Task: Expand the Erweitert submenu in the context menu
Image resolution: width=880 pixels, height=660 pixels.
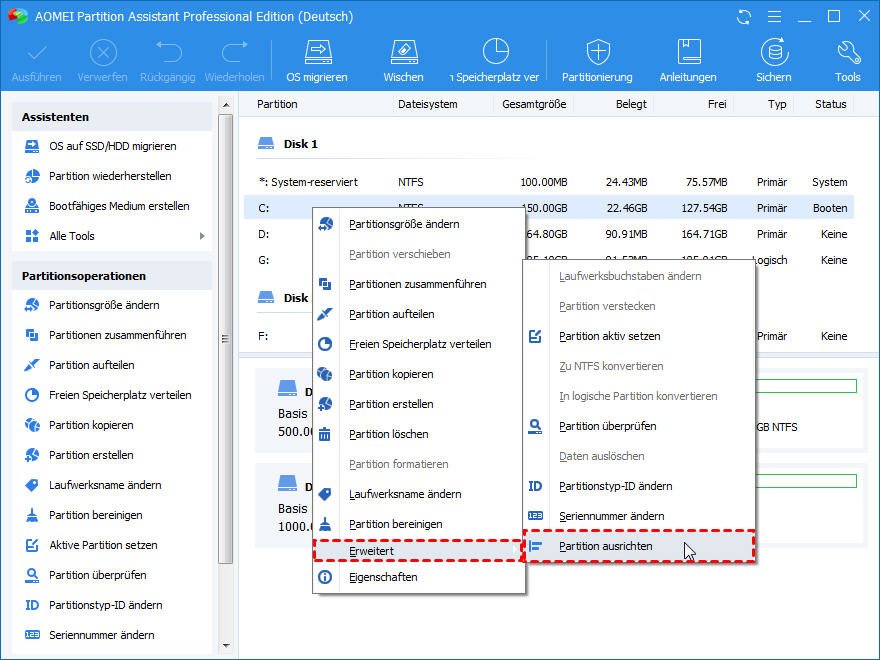Action: pos(419,551)
